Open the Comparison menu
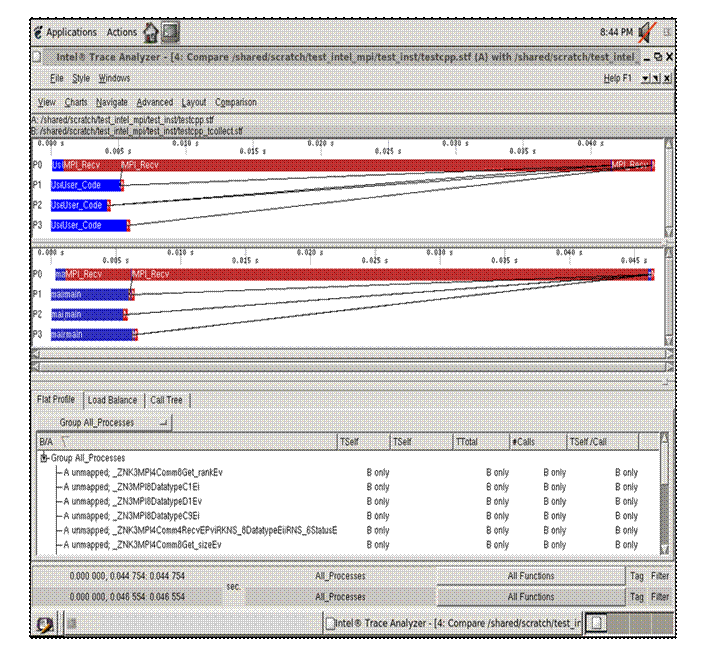The height and width of the screenshot is (655, 703). tap(236, 102)
